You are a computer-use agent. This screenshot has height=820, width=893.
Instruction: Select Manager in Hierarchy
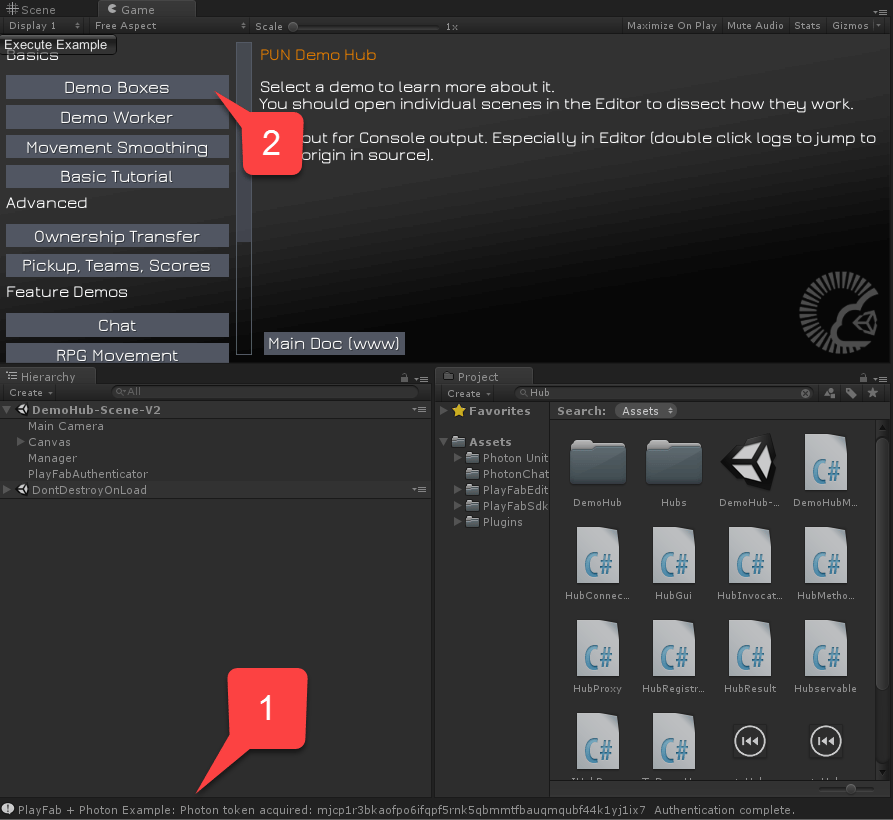[x=52, y=458]
